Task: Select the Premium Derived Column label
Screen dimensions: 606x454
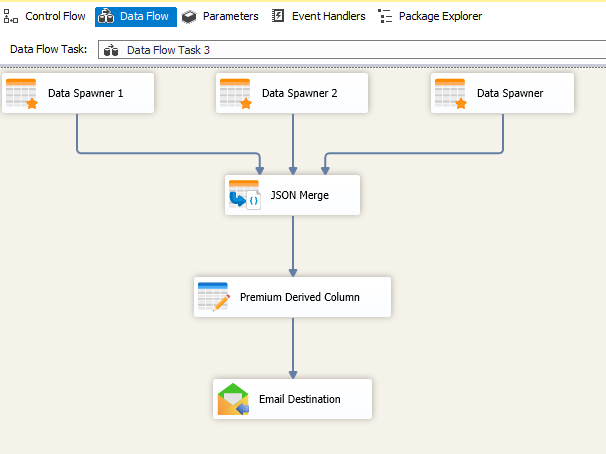Action: pos(300,297)
